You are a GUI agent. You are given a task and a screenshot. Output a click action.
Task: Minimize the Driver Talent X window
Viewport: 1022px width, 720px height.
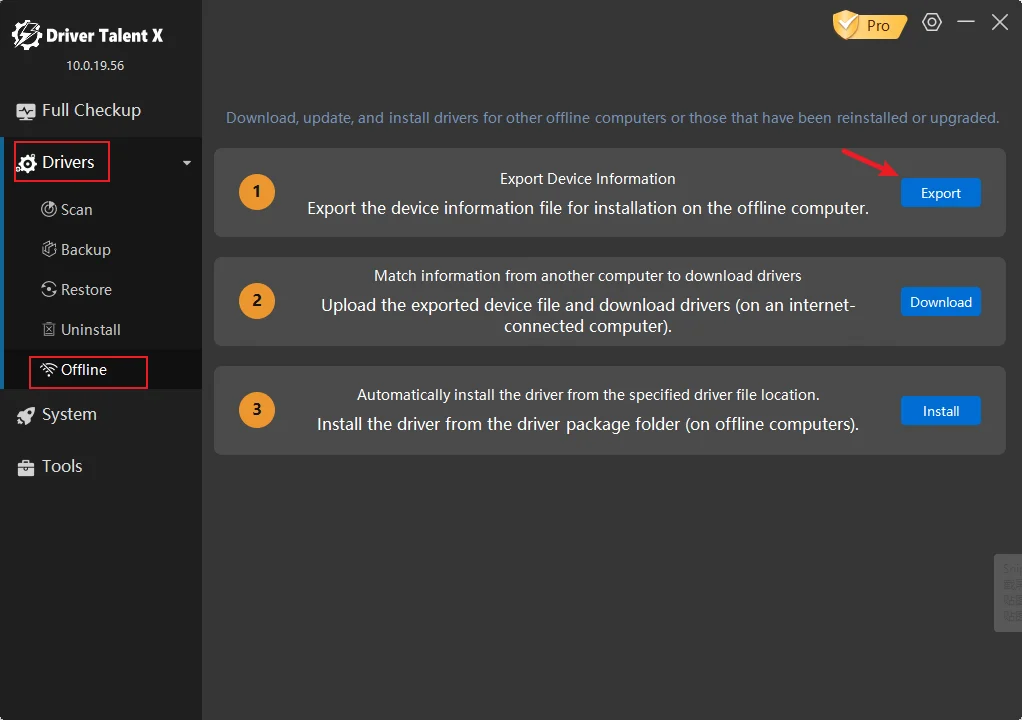tap(966, 22)
